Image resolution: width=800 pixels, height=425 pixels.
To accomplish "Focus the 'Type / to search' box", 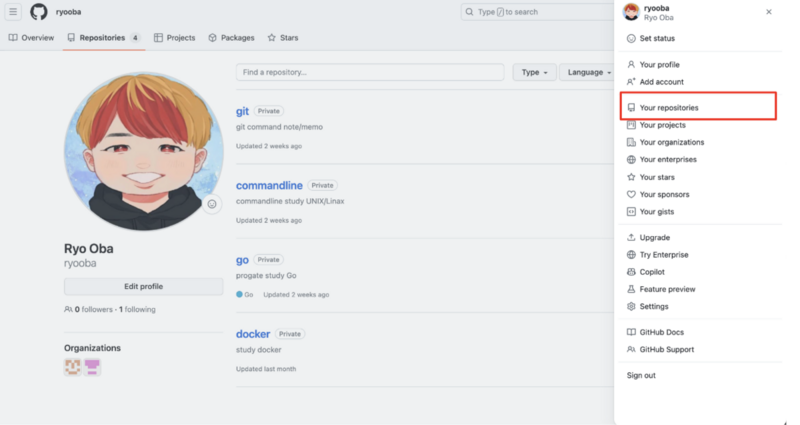I will [x=537, y=12].
